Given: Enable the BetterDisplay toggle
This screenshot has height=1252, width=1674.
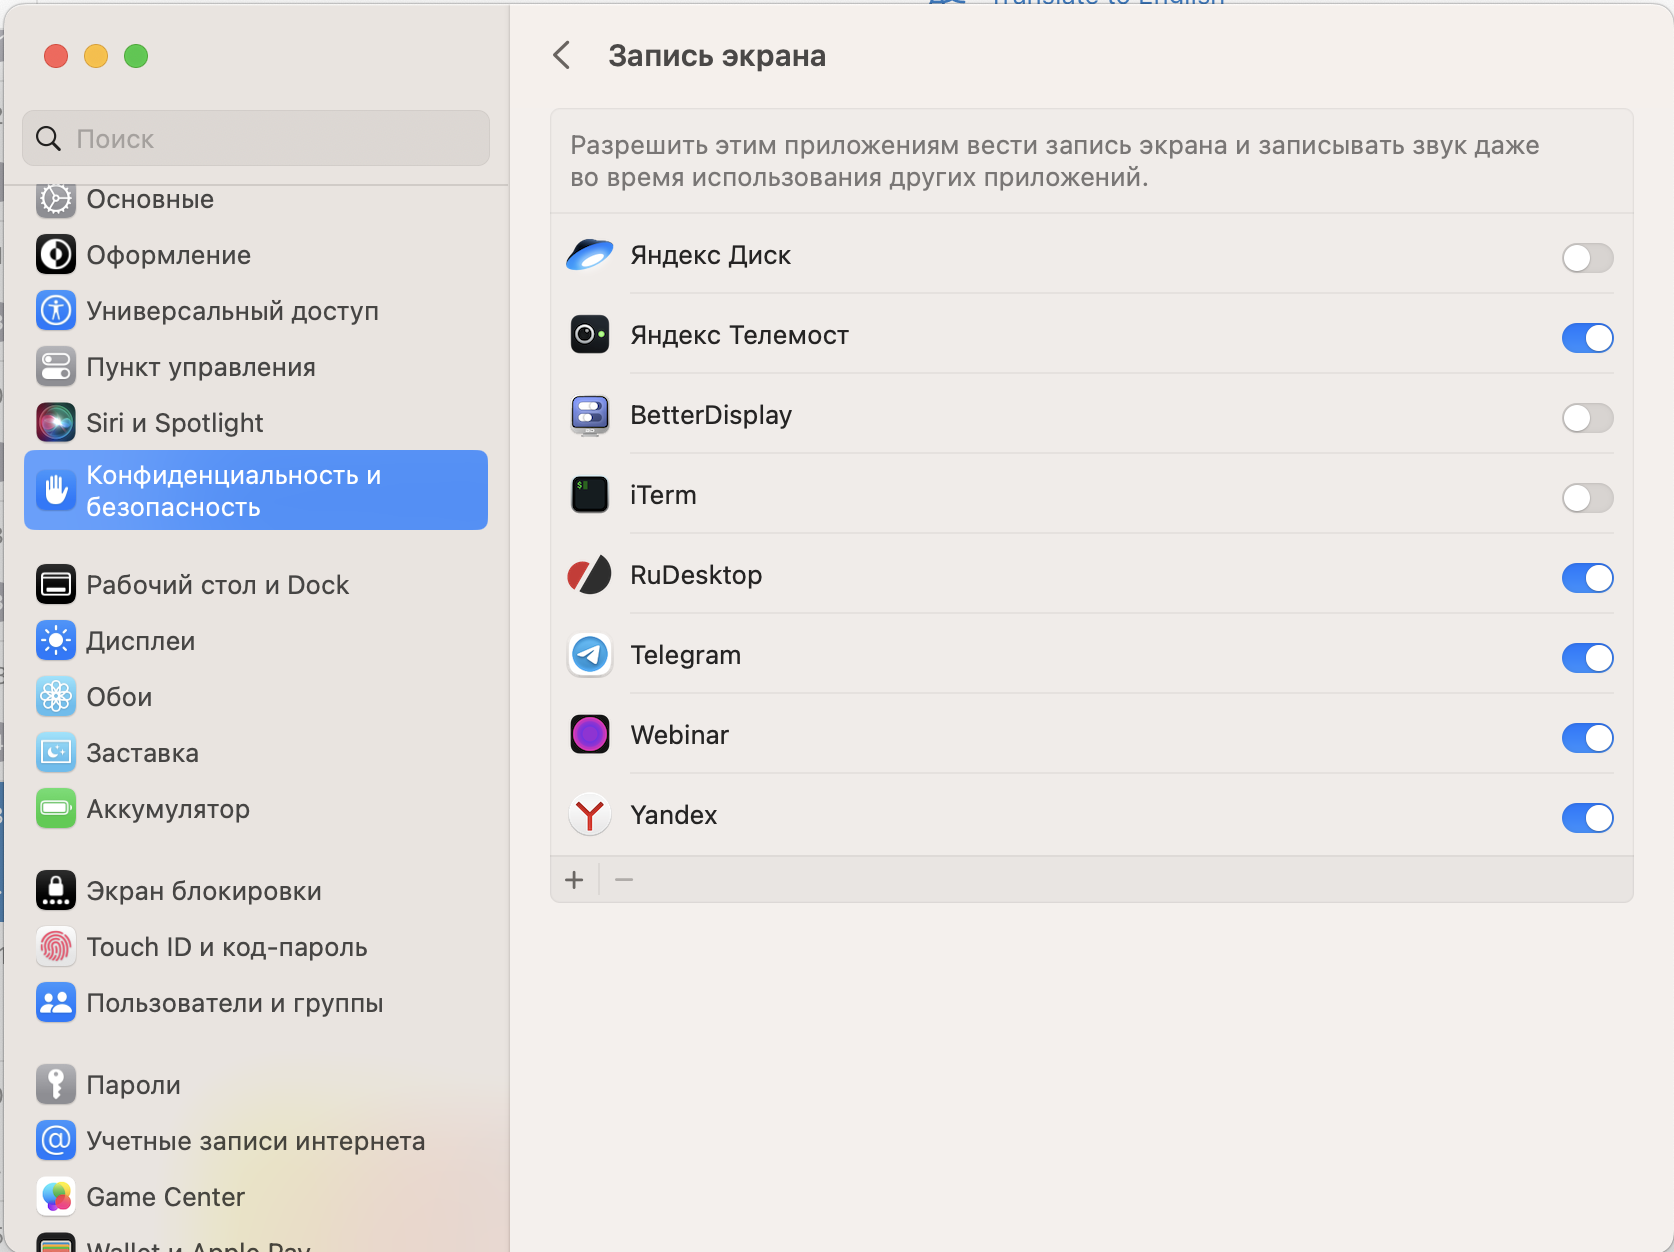Looking at the screenshot, I should tap(1587, 418).
